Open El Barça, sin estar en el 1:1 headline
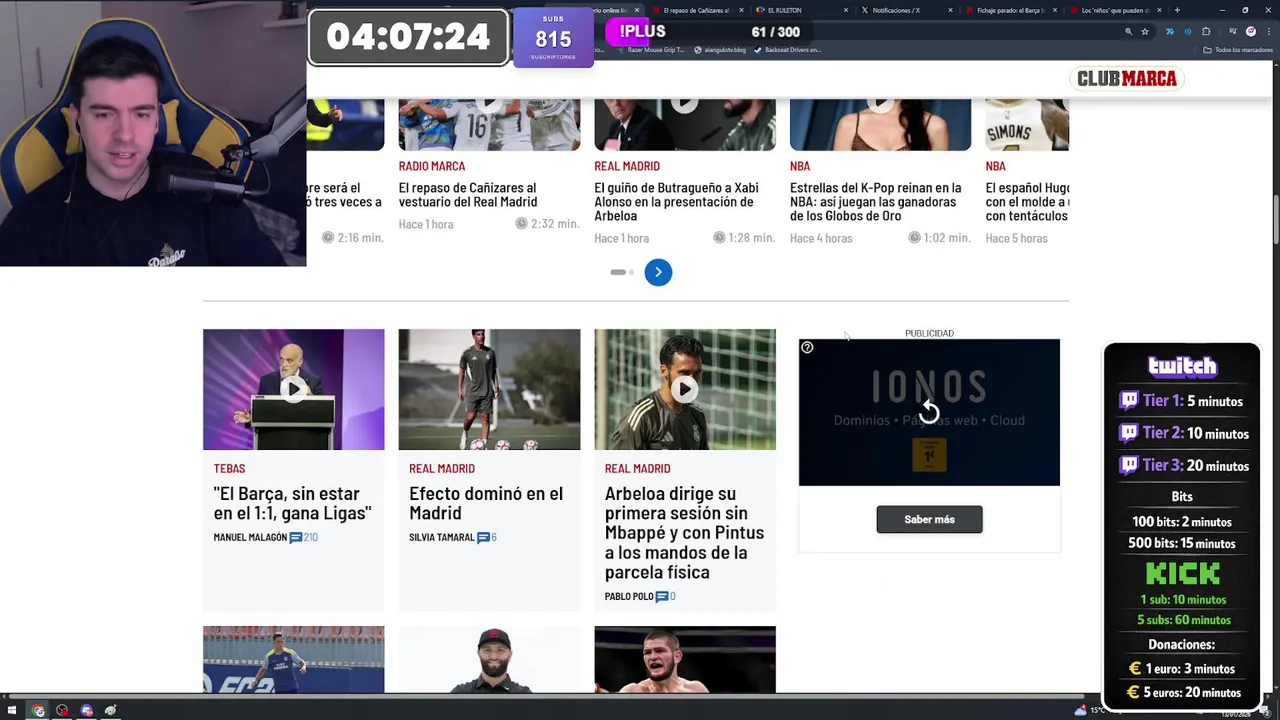Screen dimensions: 1280x720 292,503
